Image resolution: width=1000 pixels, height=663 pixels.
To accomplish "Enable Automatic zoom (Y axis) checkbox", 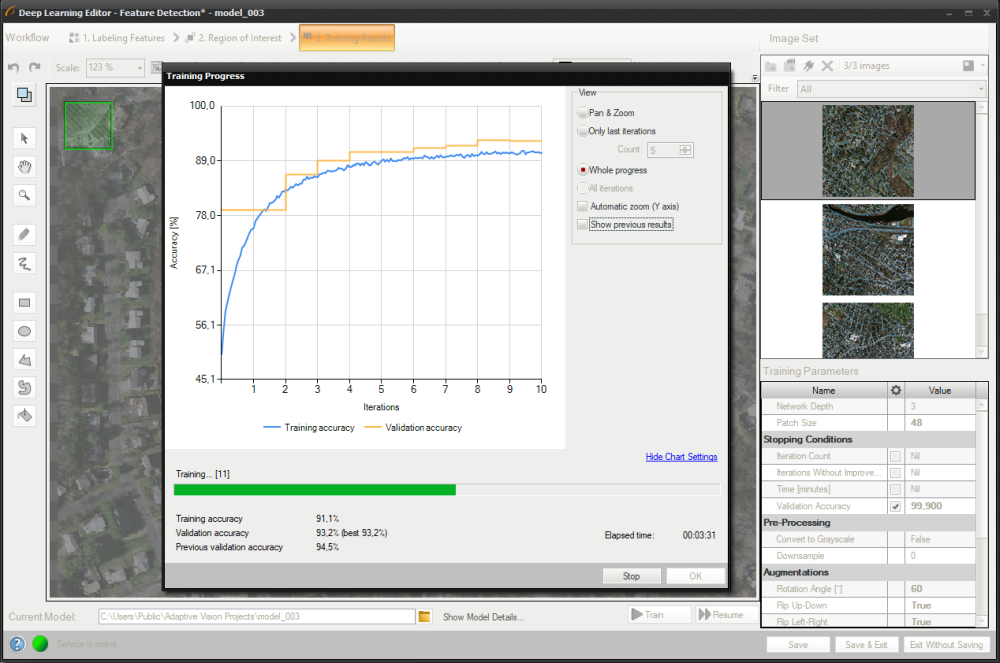I will 583,207.
